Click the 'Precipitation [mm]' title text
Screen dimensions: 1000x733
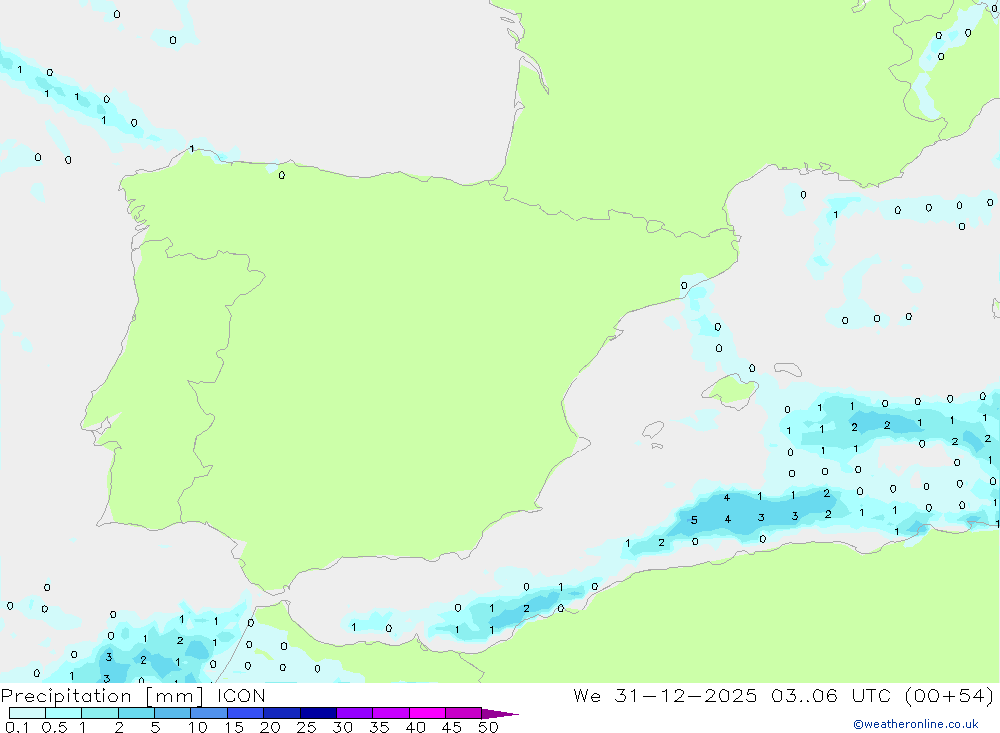tap(102, 696)
